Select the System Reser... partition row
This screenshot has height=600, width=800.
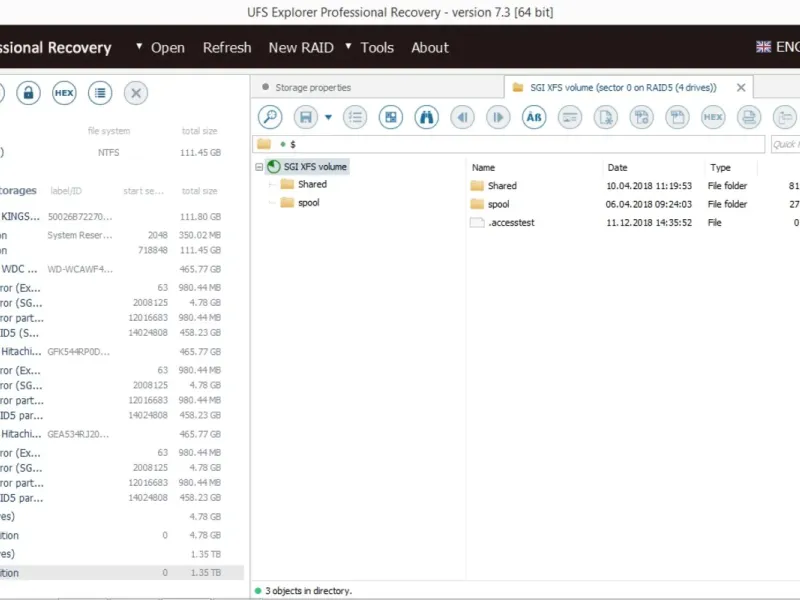click(x=121, y=235)
